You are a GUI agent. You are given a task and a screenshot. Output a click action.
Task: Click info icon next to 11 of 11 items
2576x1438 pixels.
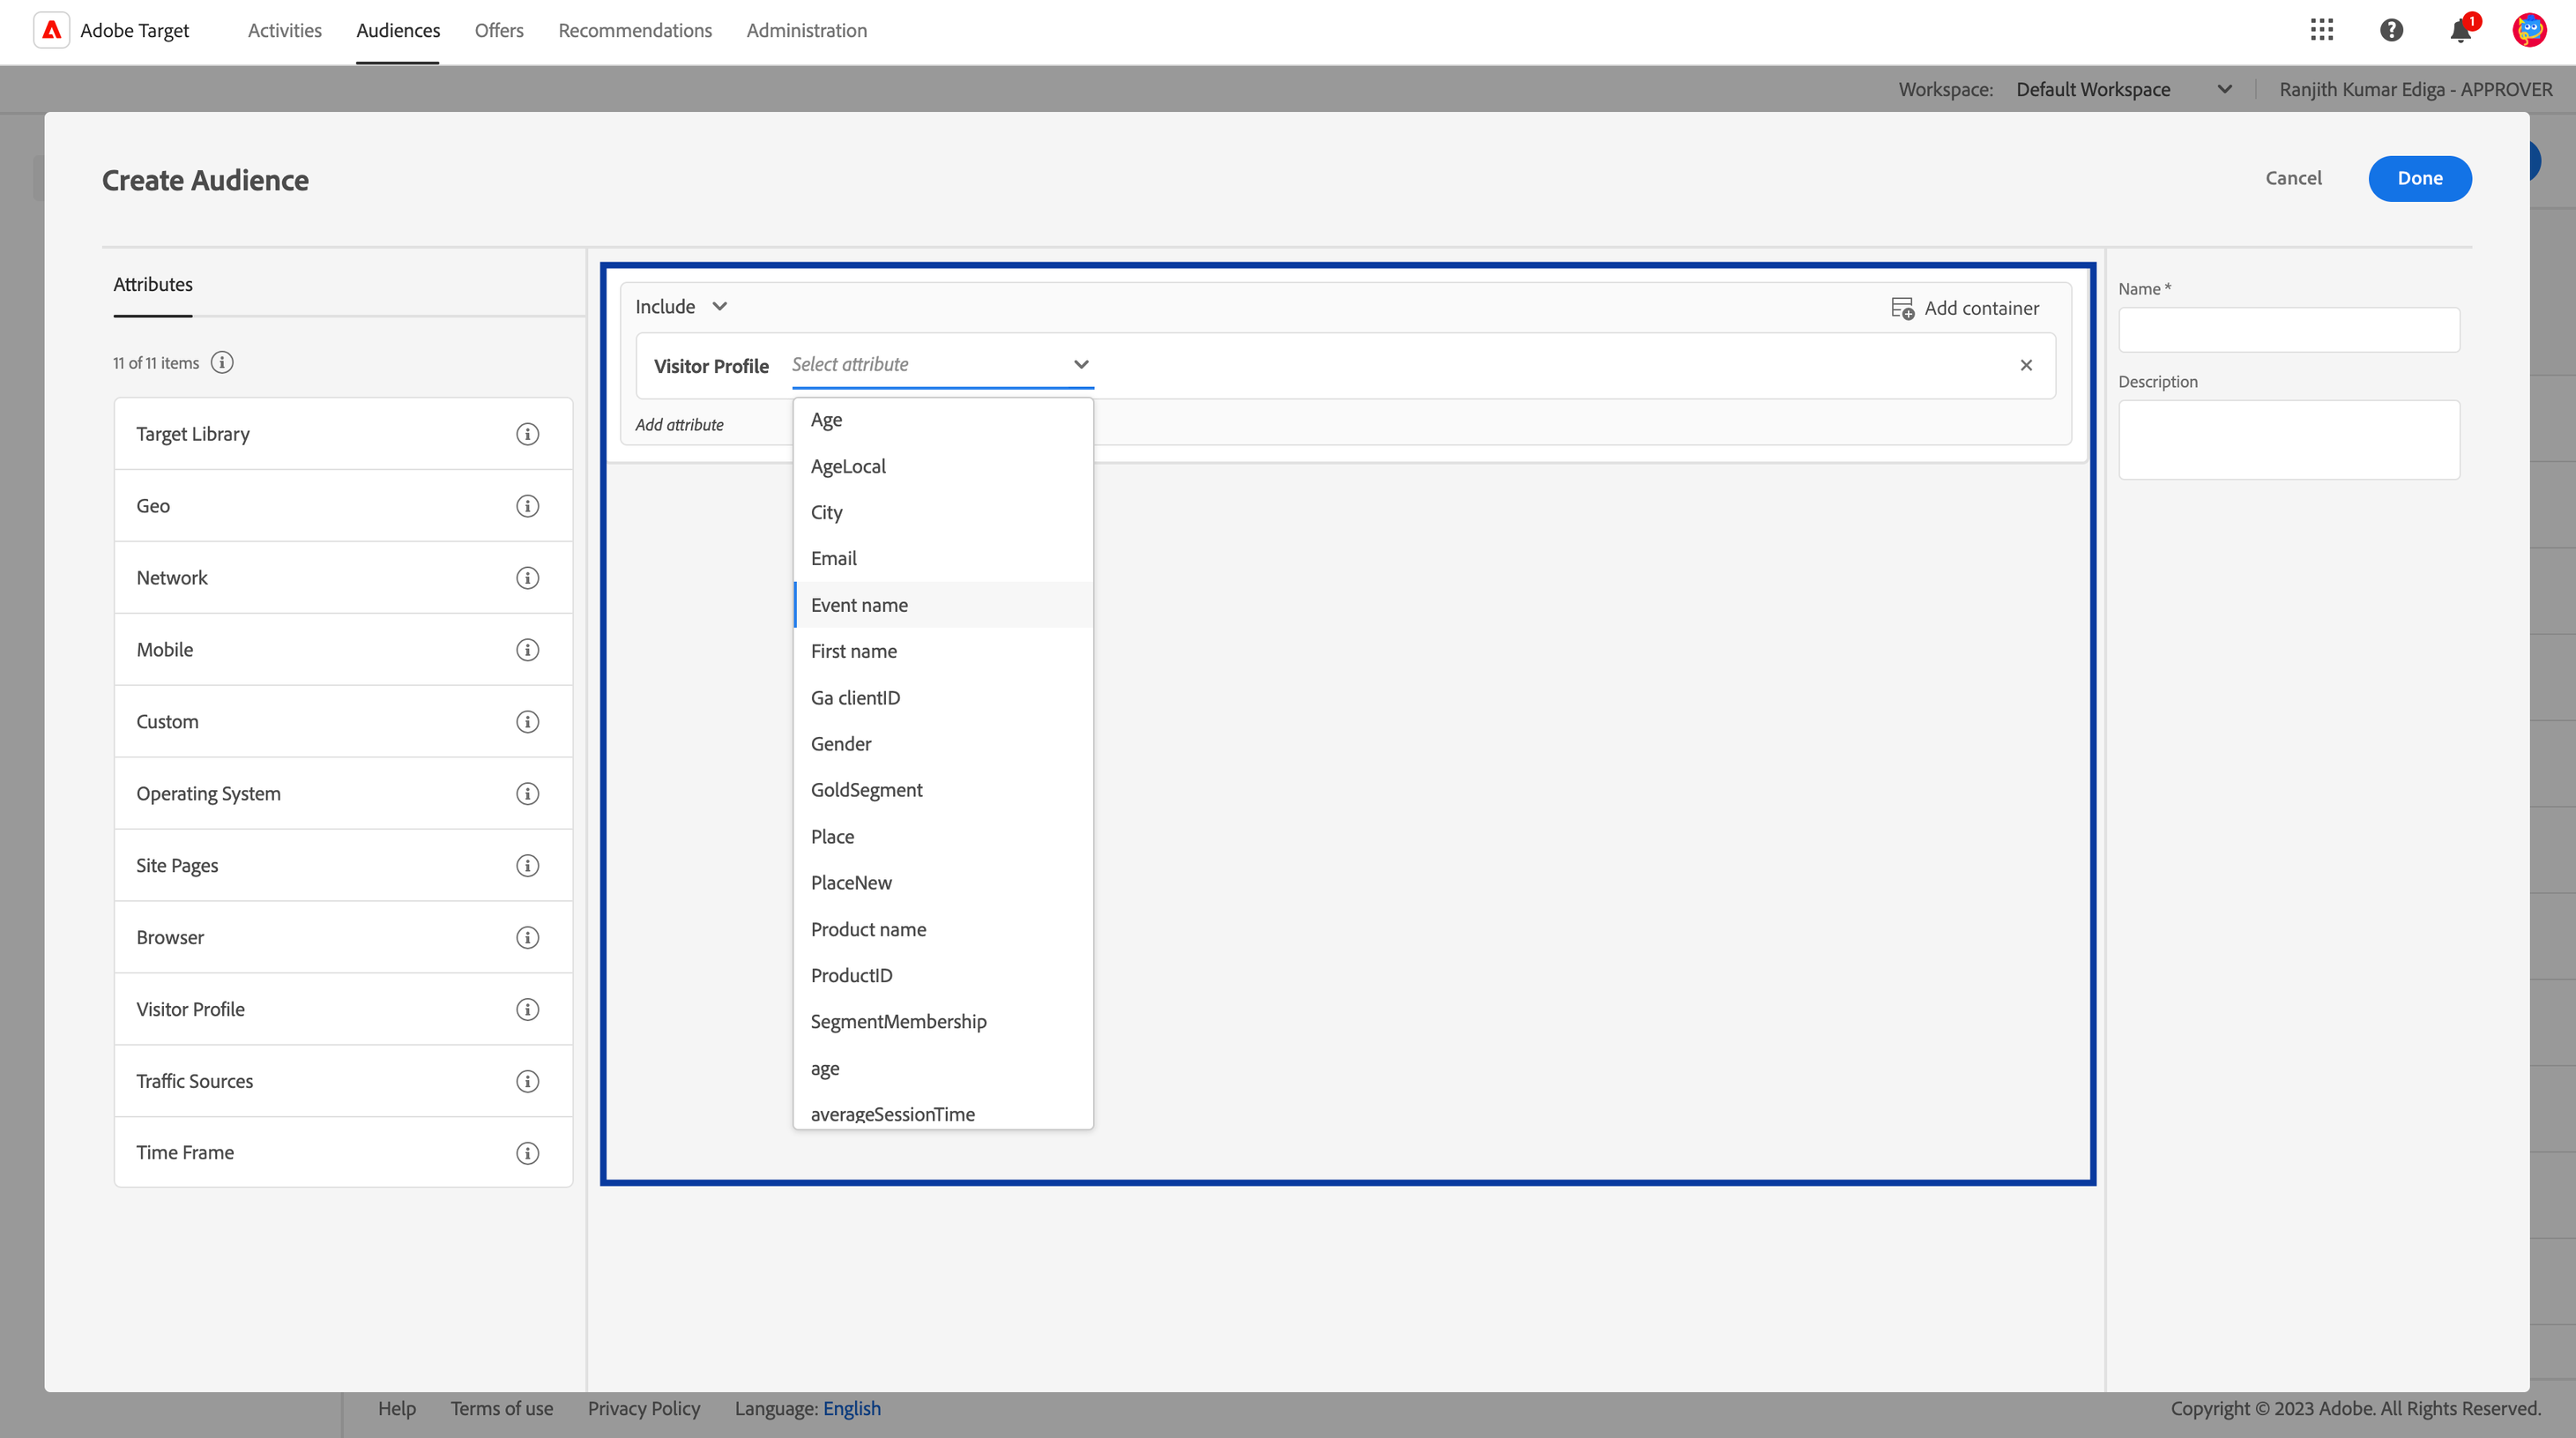(222, 363)
